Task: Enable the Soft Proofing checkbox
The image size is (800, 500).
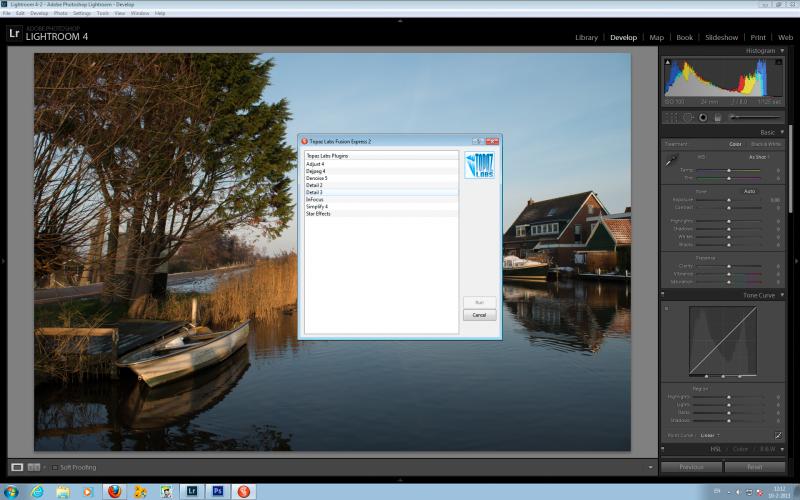Action: (x=55, y=467)
